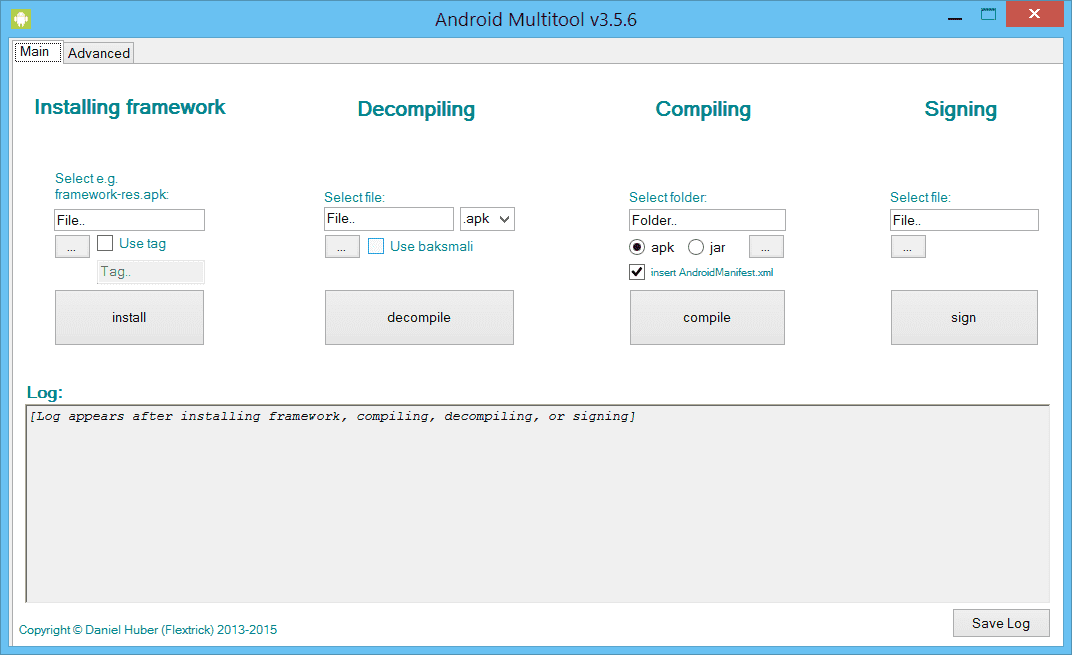Toggle the Use baksmali checkbox
1072x655 pixels.
pyautogui.click(x=376, y=246)
